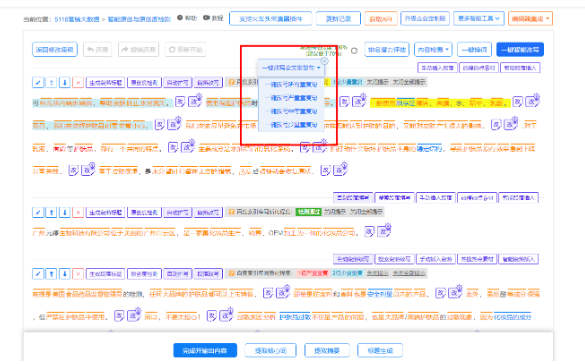Click the edit pencil icon of the 广州 company paragraph
This screenshot has width=585, height=364.
[x=38, y=212]
